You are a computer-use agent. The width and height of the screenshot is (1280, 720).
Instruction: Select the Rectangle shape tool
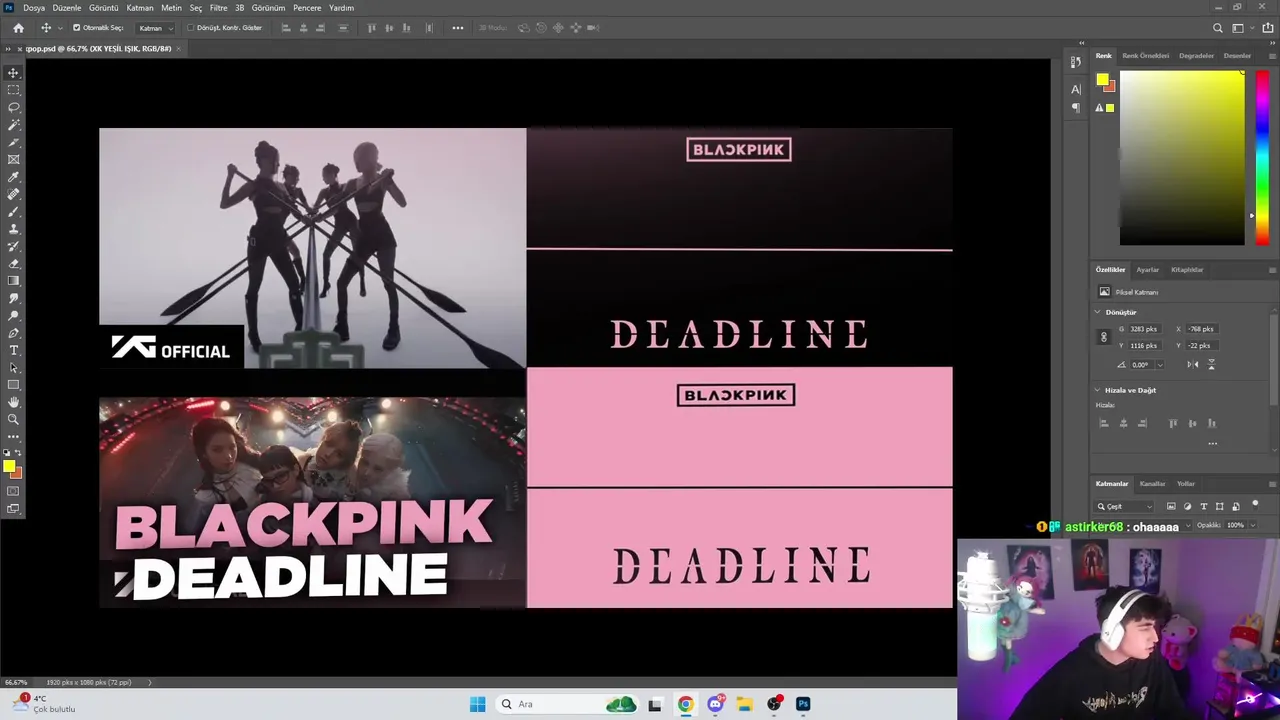click(x=13, y=385)
